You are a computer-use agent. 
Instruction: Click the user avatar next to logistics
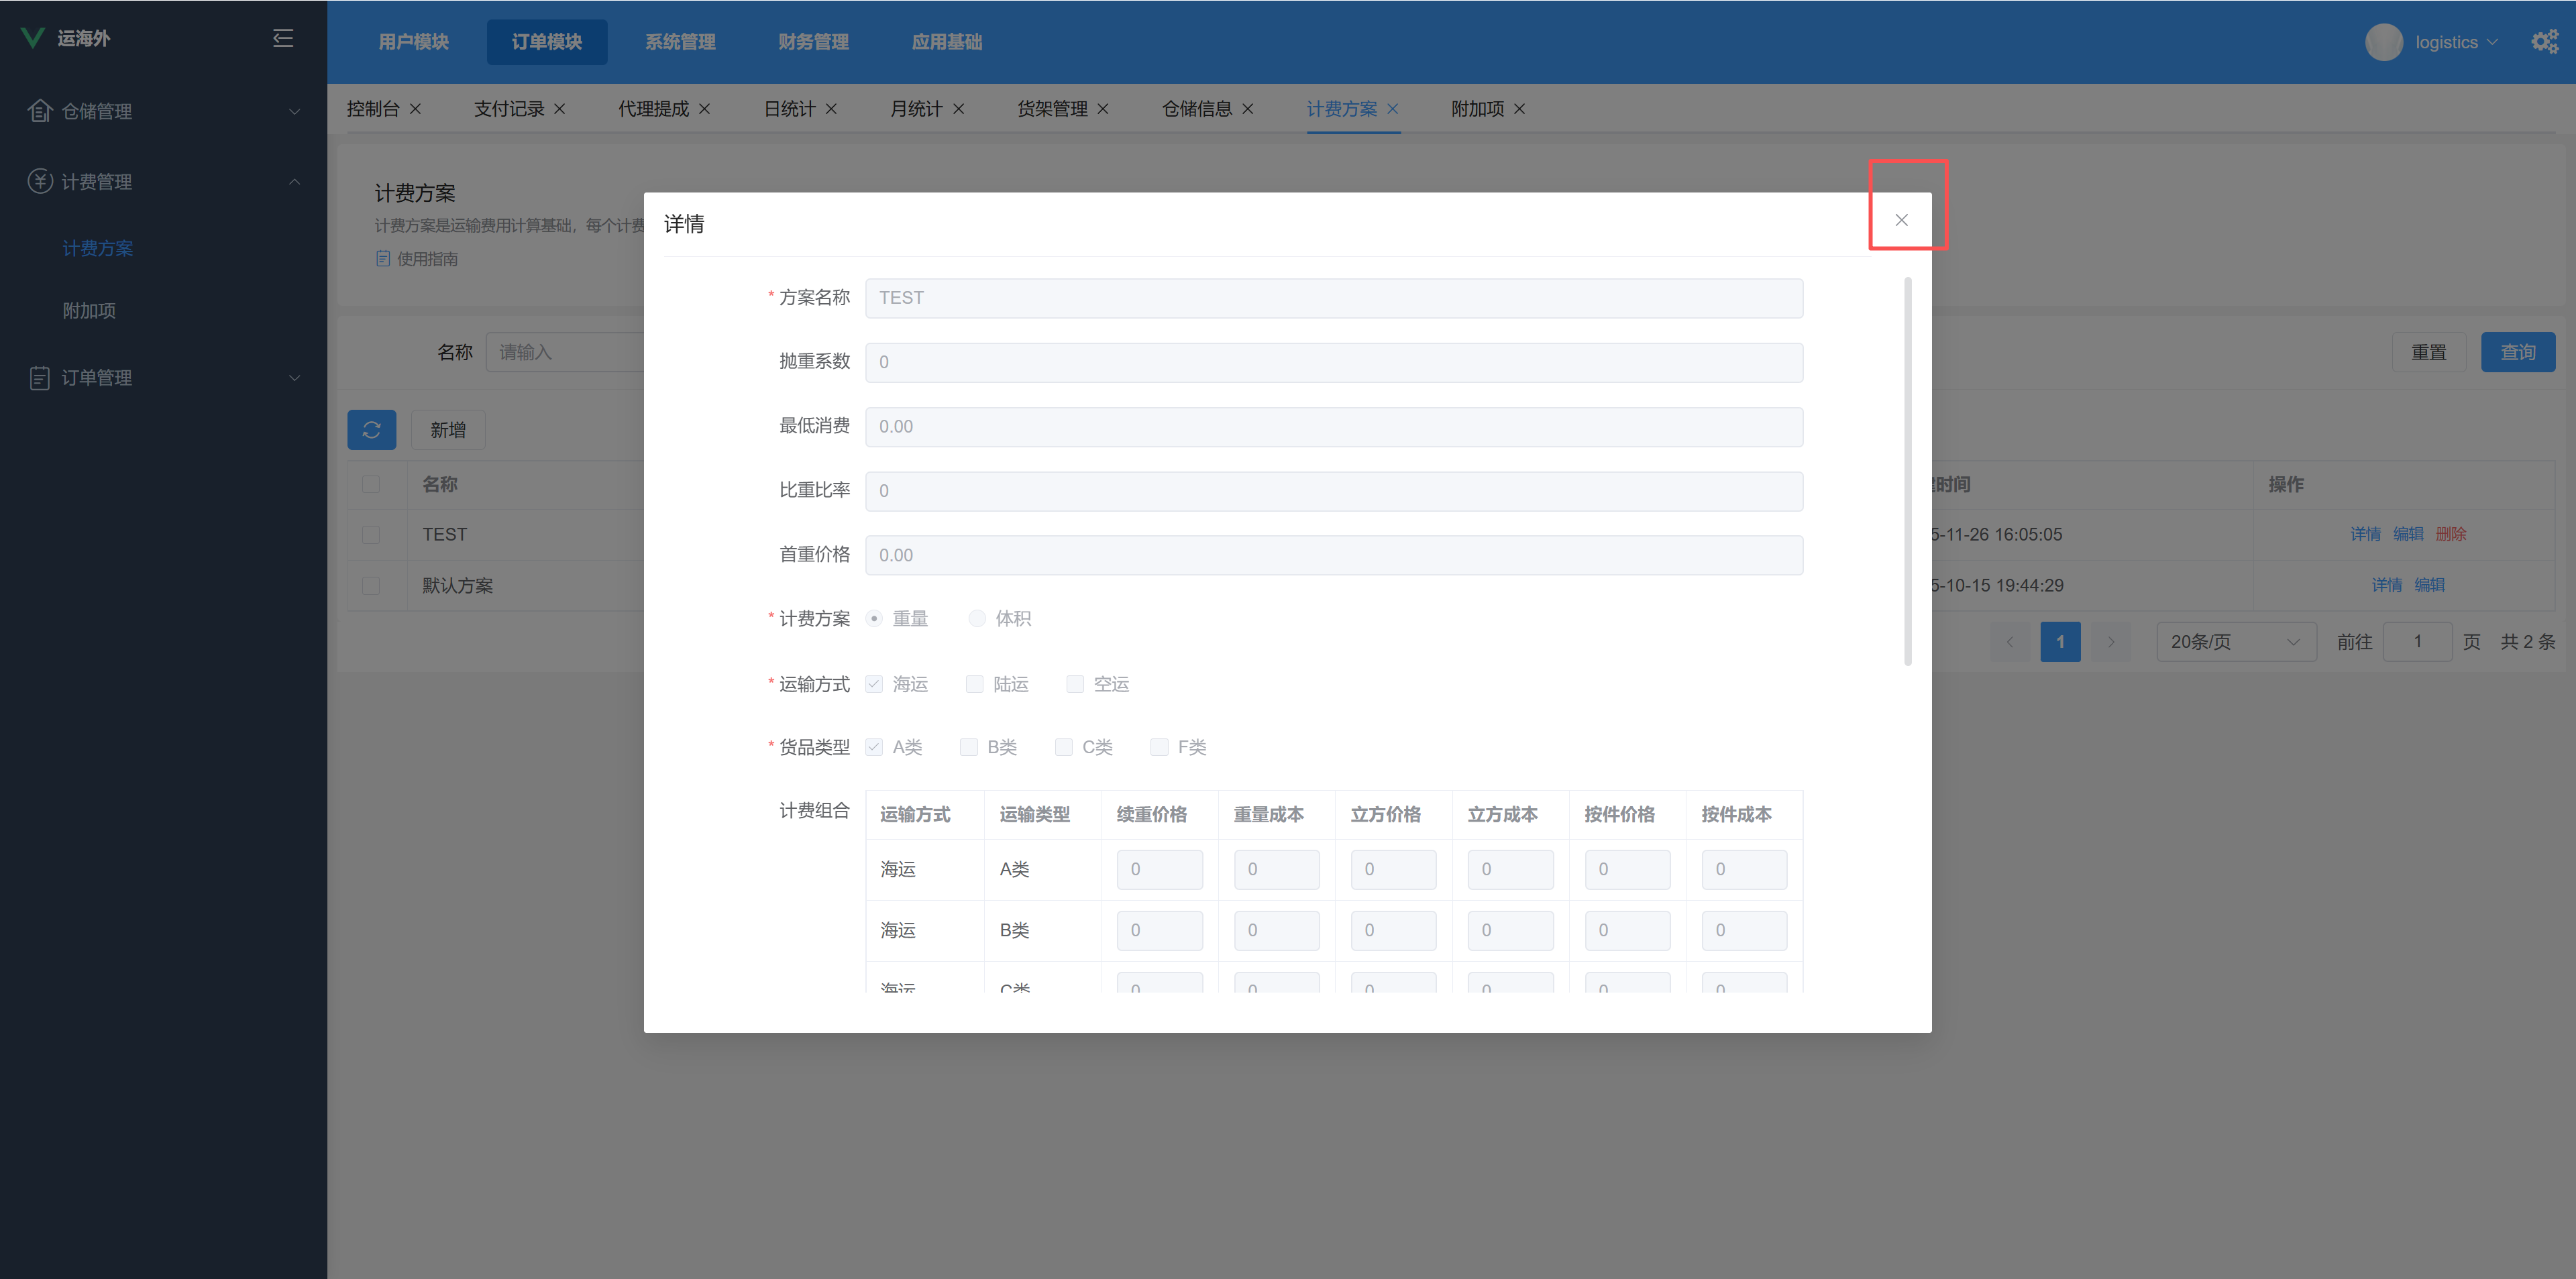click(2383, 42)
